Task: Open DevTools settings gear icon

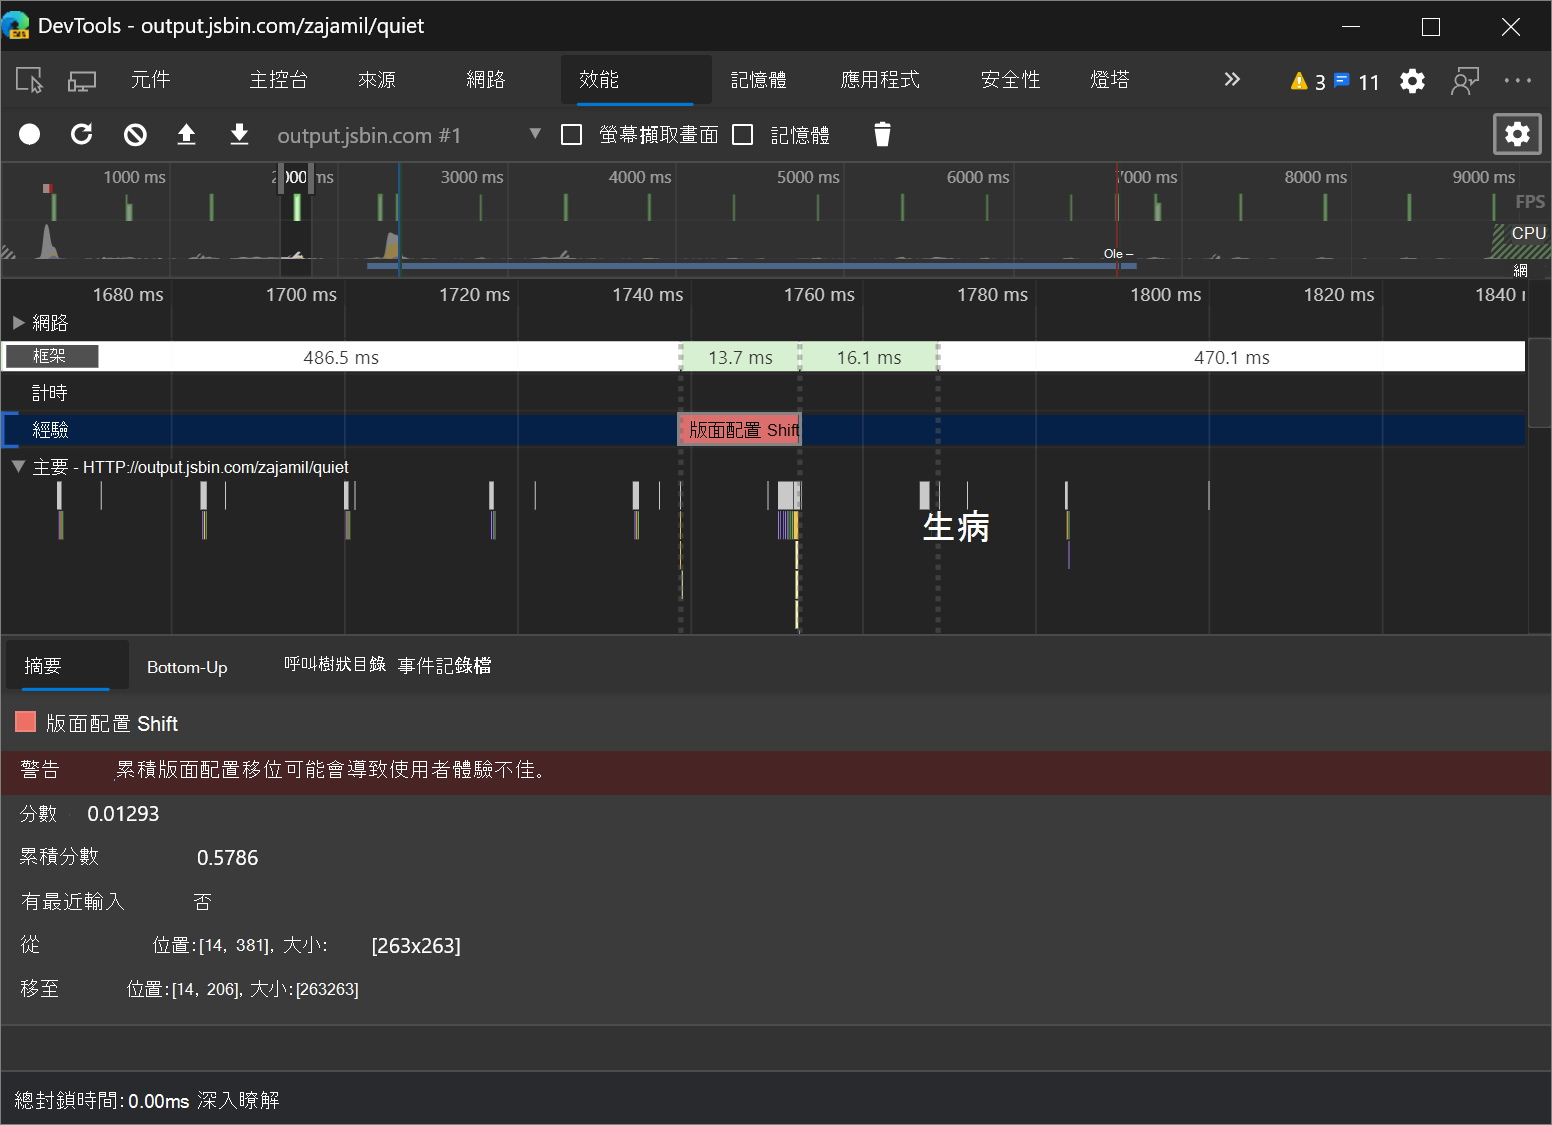Action: click(x=1412, y=81)
